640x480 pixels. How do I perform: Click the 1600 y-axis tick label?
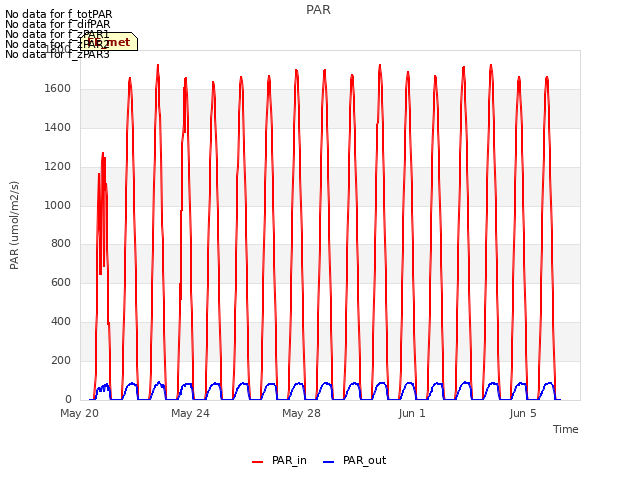point(58,89)
